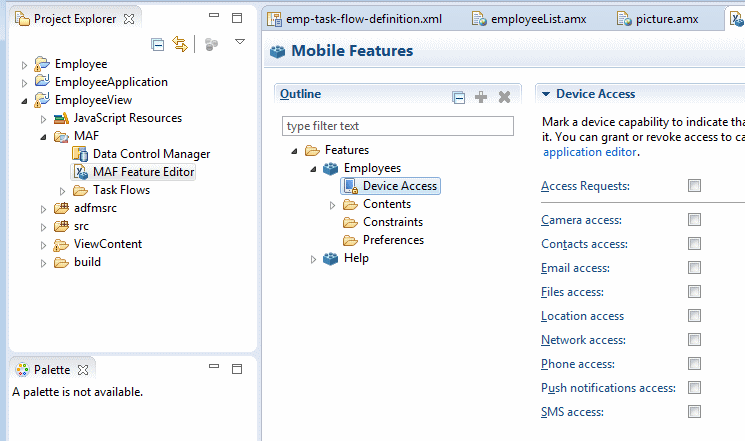Switch to picture.amx editor tab

pyautogui.click(x=658, y=19)
